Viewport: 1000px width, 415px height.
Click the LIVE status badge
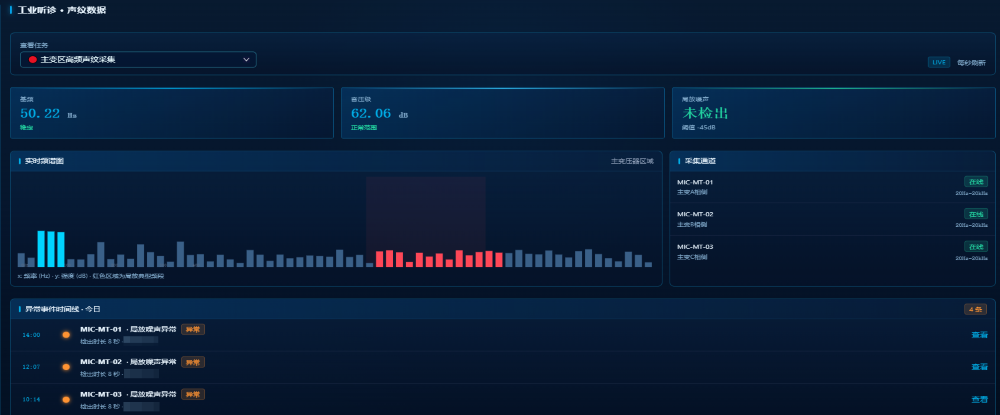939,62
